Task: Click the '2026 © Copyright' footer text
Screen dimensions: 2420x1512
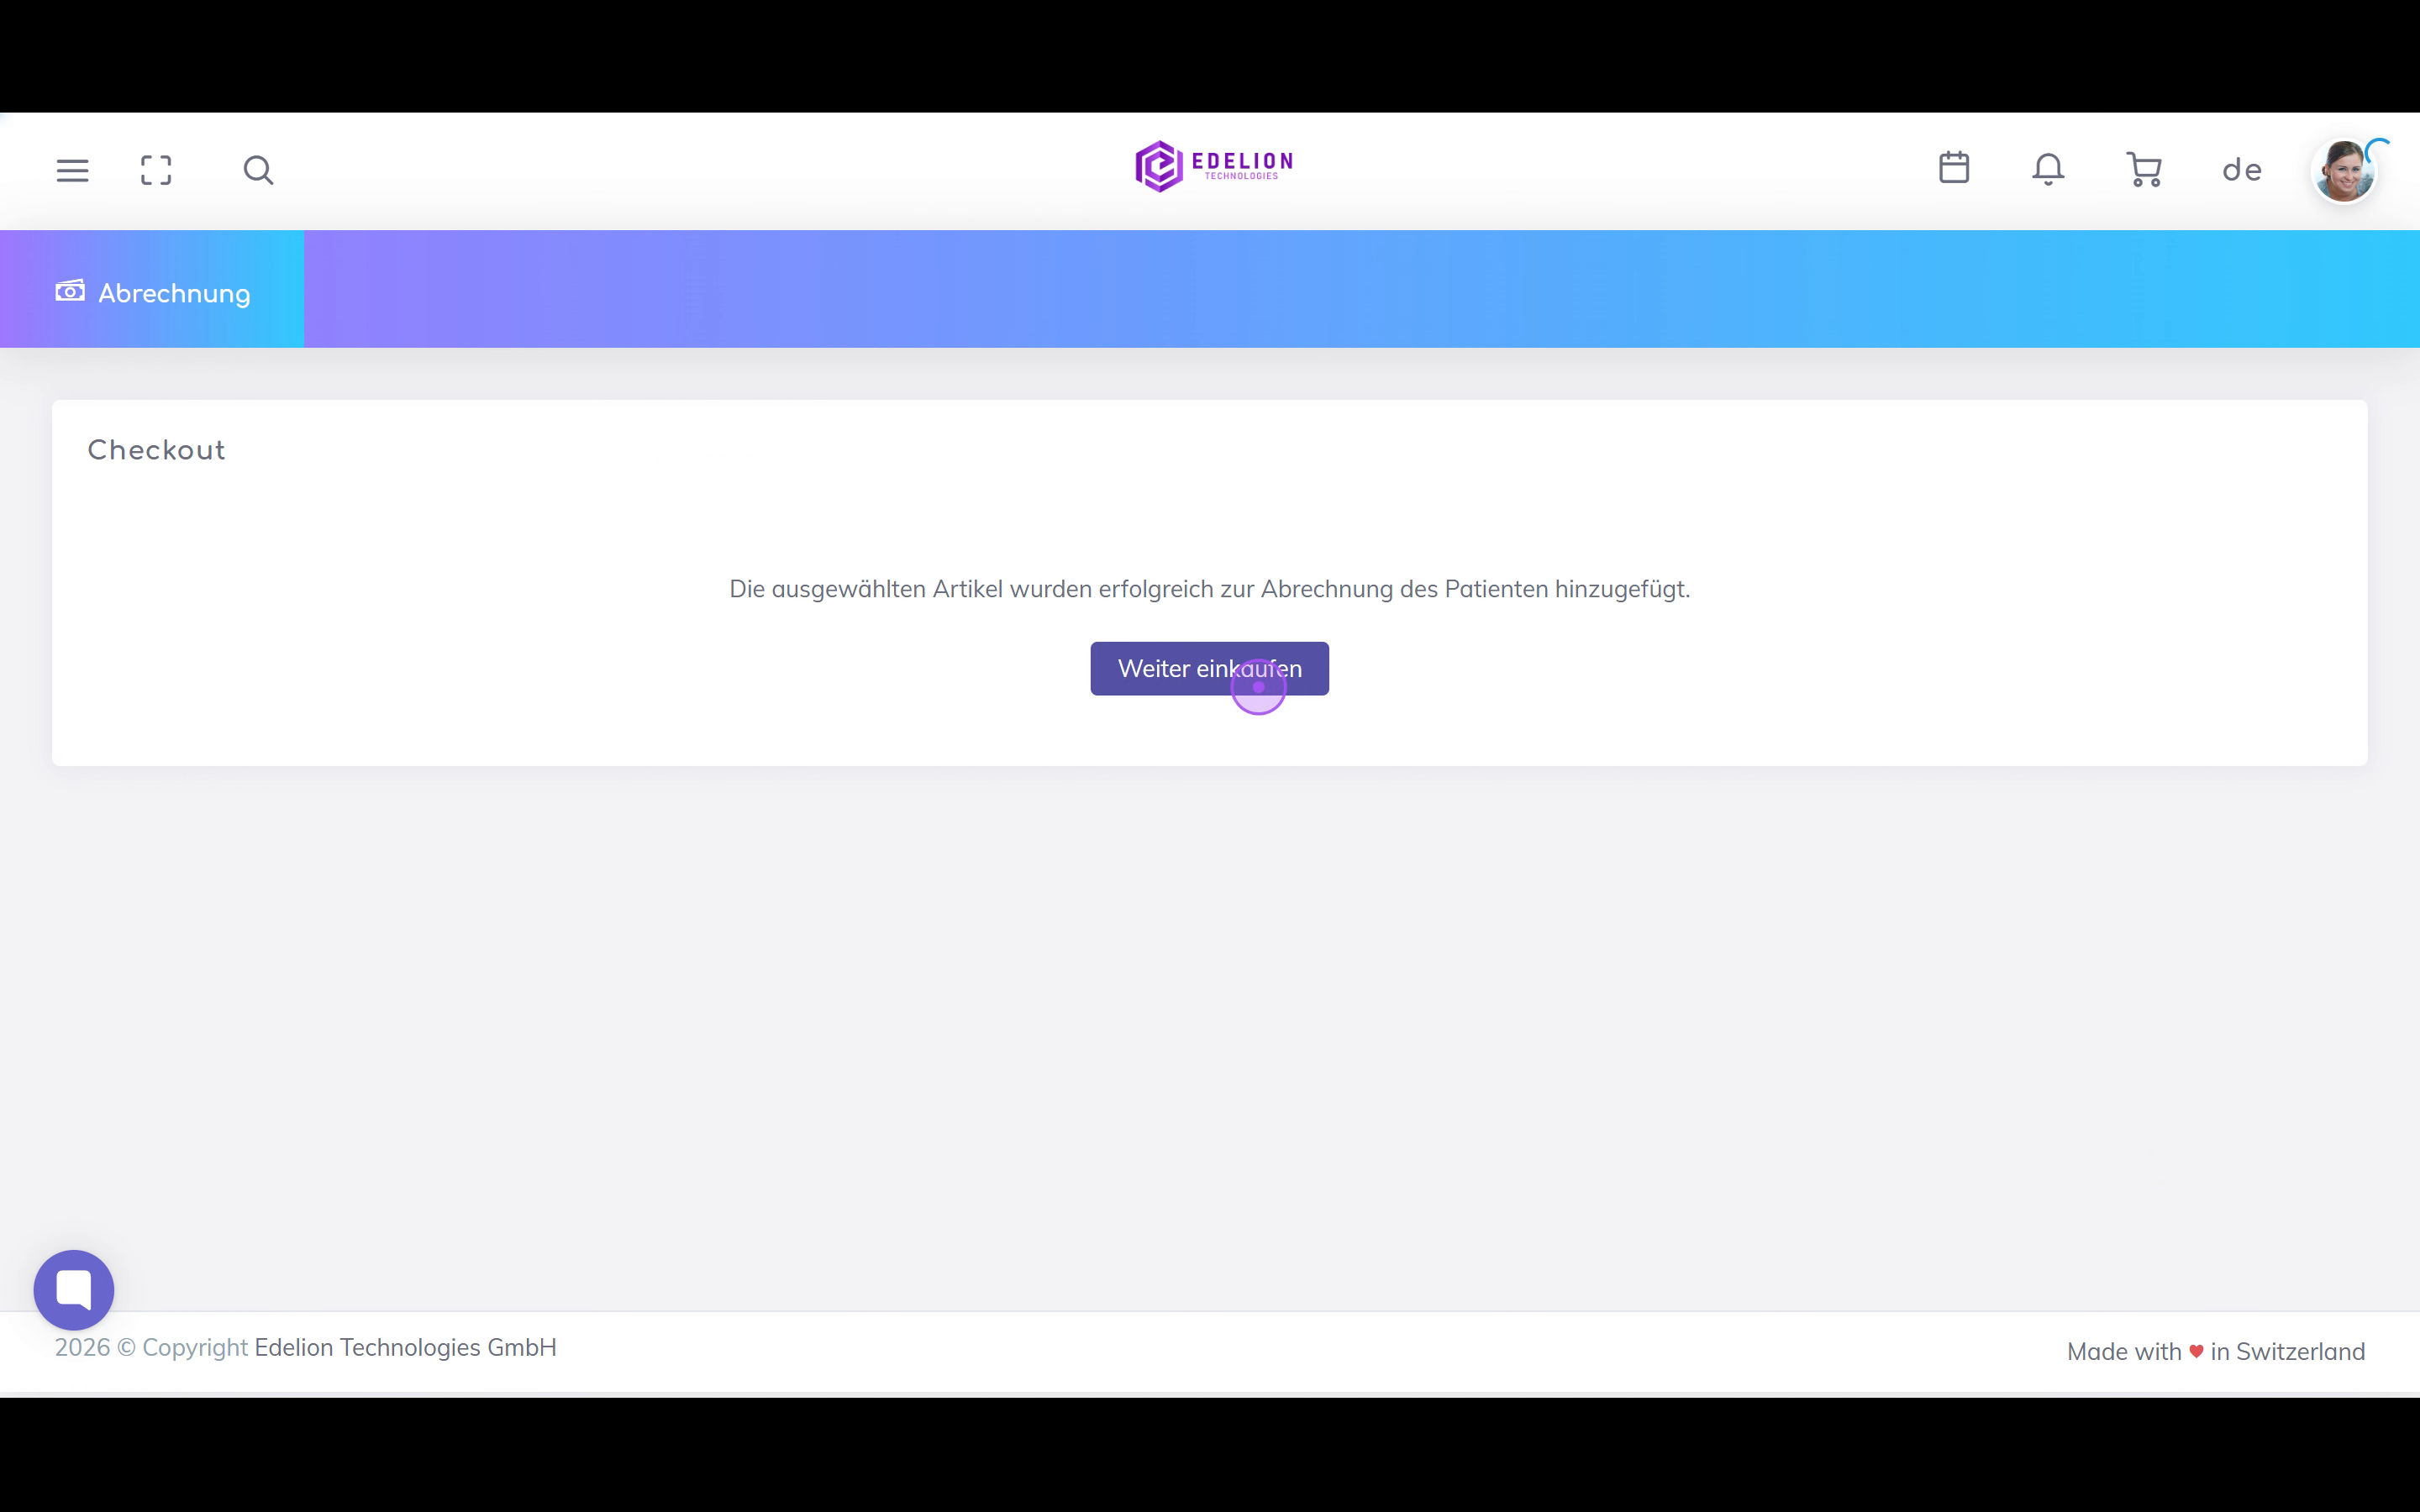Action: click(151, 1347)
